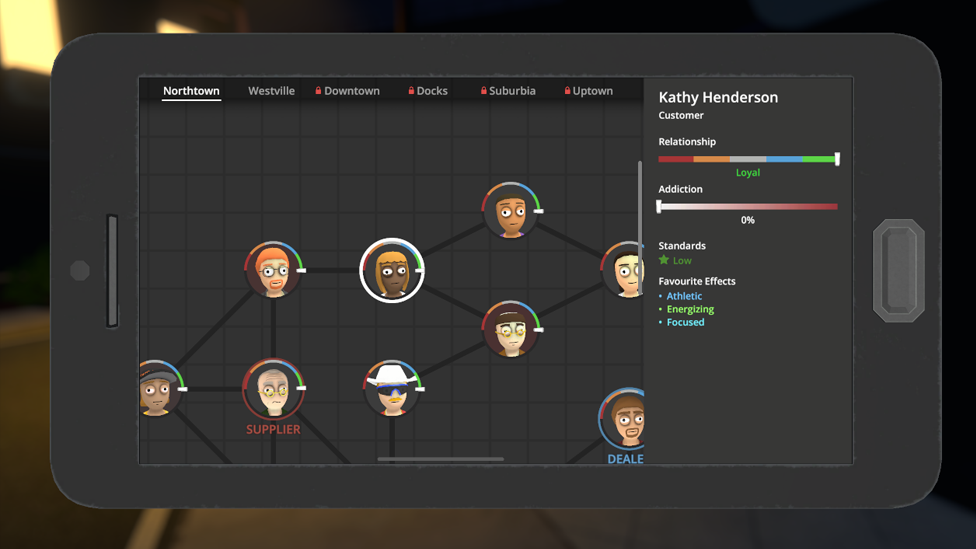Select the white cowboy hat contact avatar

click(x=392, y=388)
